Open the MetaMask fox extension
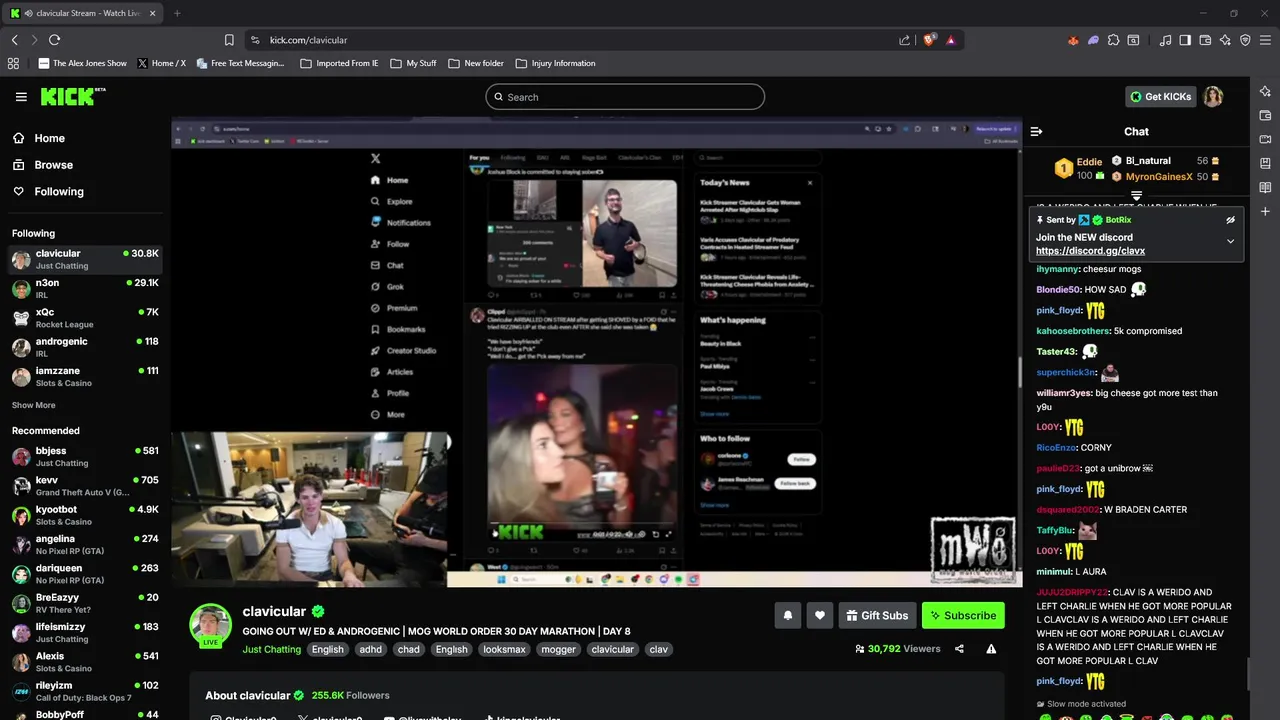The image size is (1280, 720). coord(1073,40)
